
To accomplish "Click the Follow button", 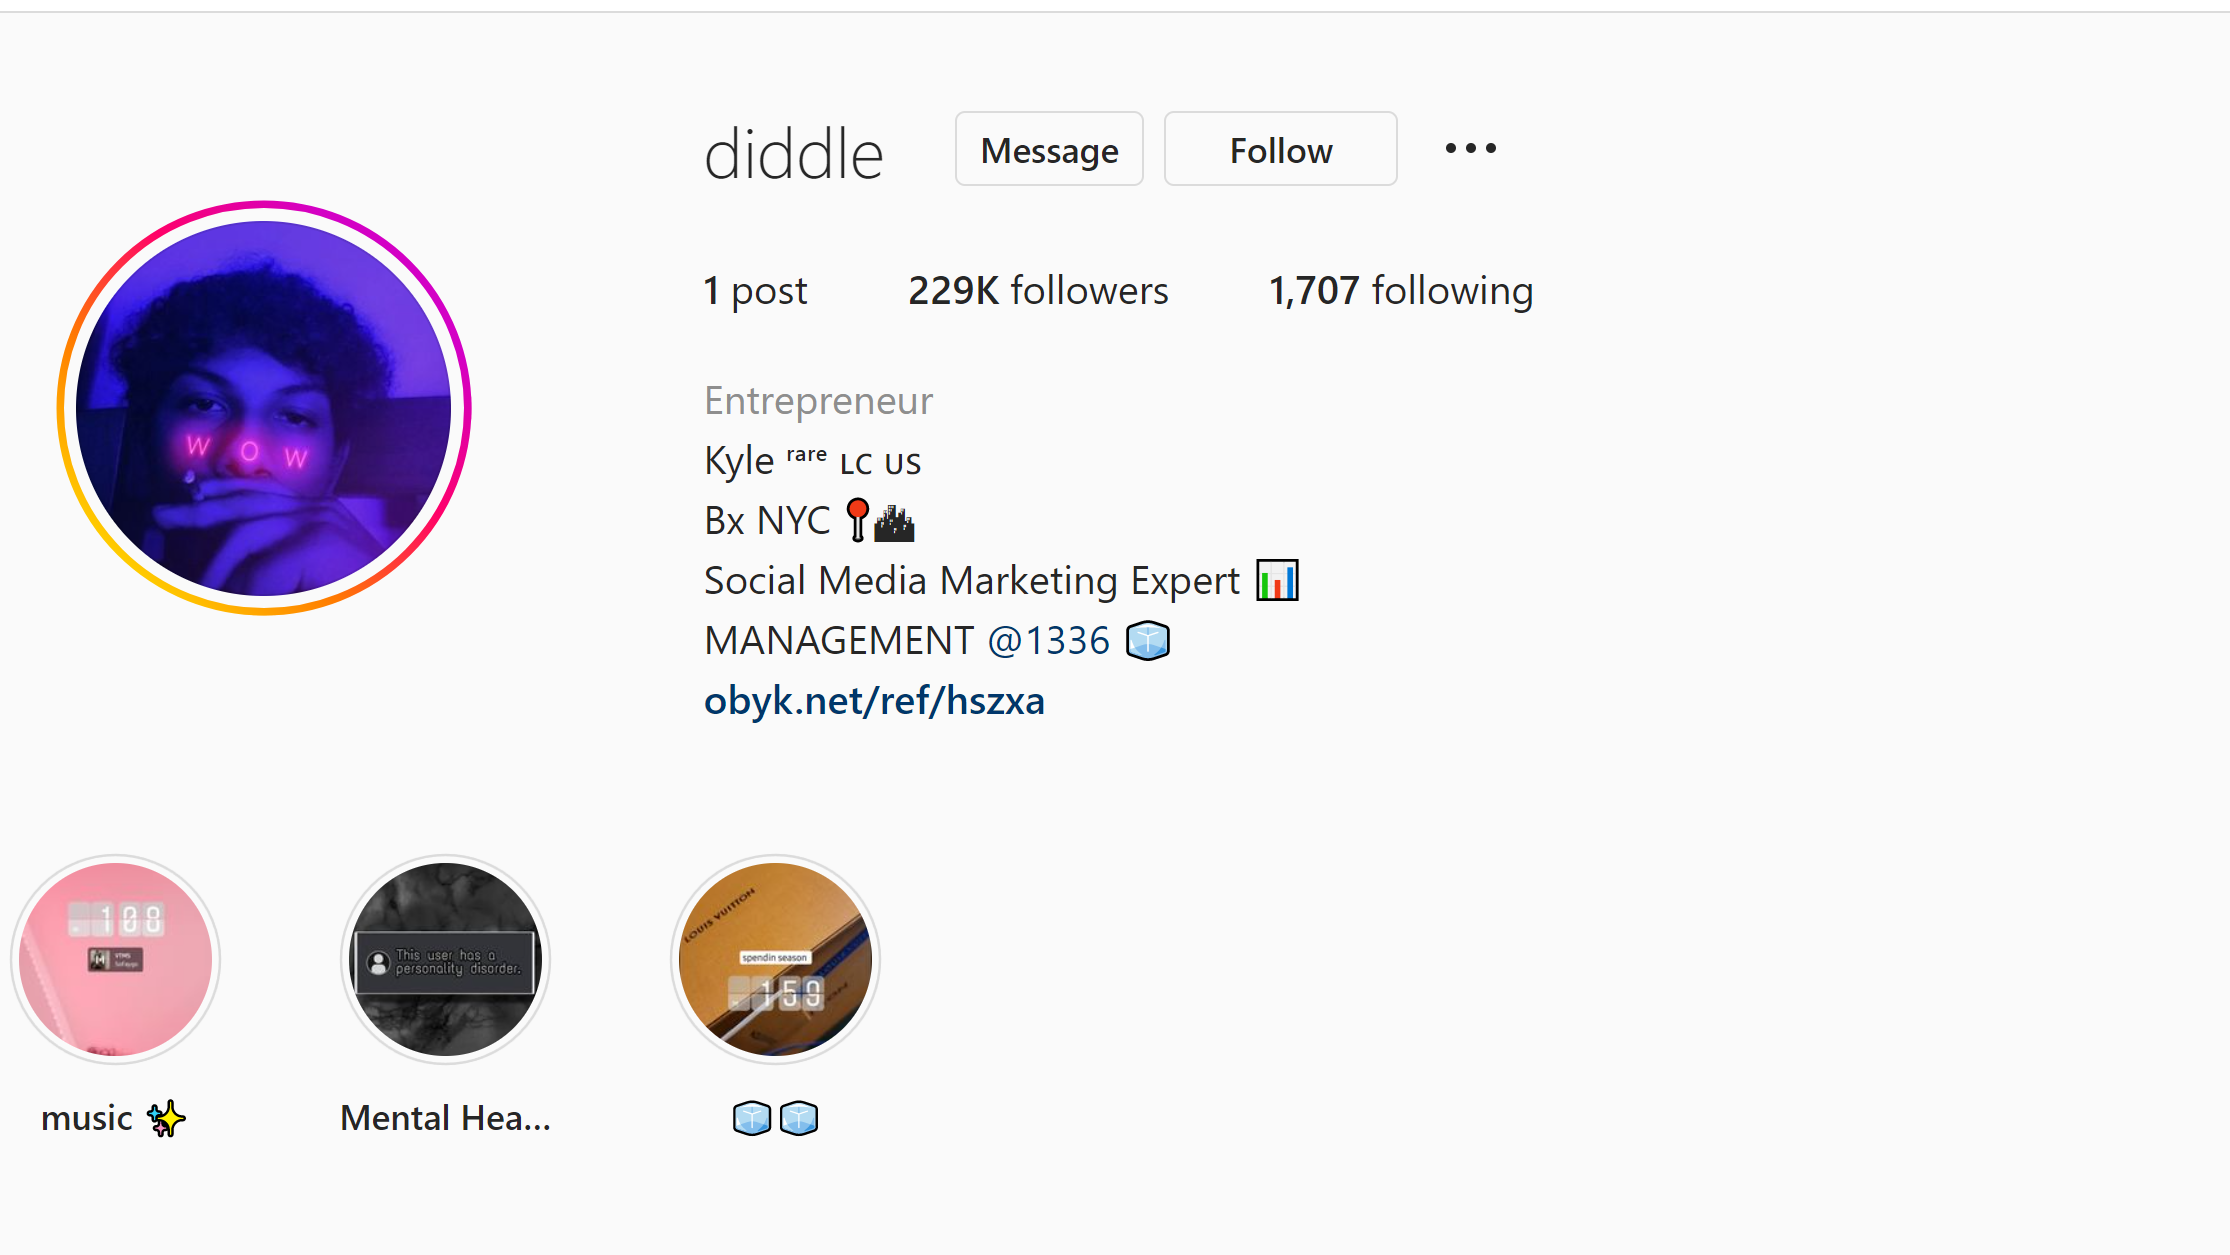I will (x=1281, y=149).
